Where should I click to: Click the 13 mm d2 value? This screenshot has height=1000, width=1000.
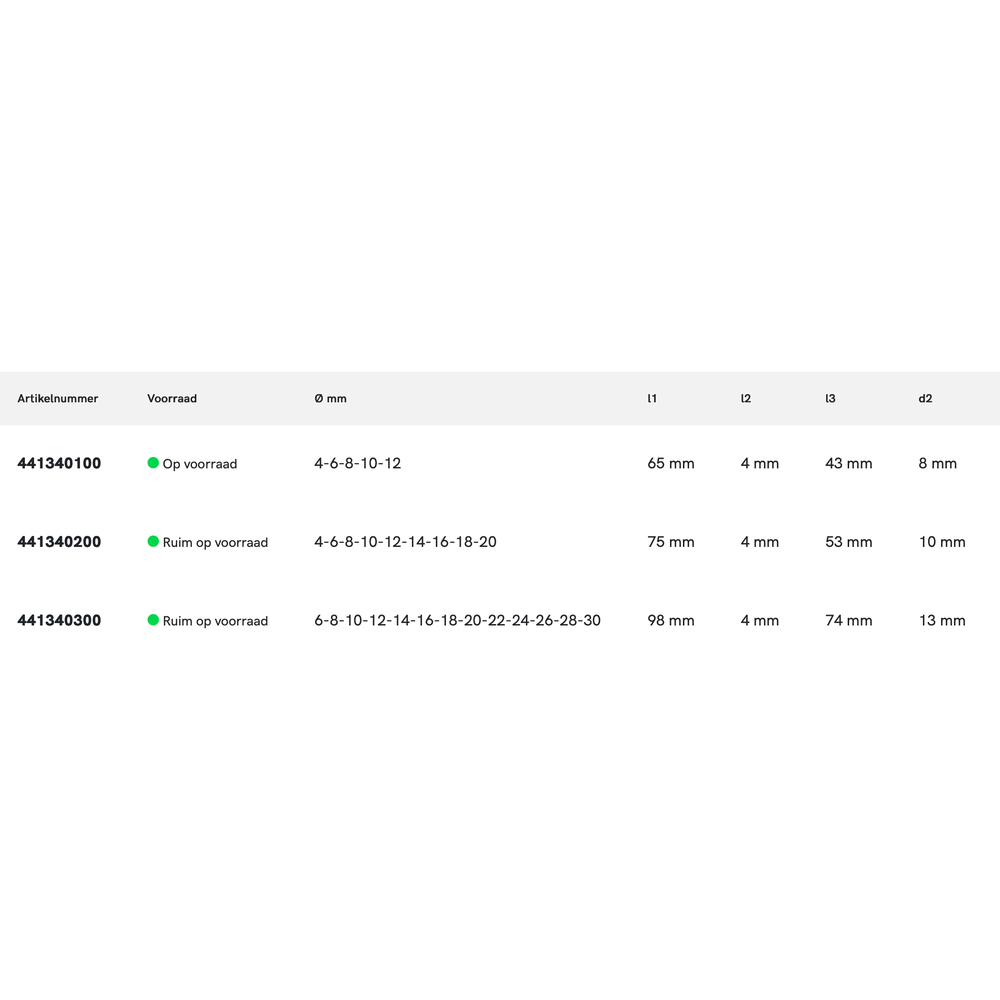pos(942,620)
